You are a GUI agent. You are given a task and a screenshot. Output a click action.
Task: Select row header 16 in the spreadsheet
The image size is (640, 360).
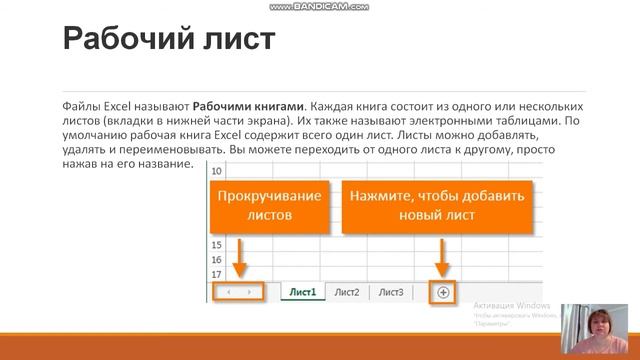pyautogui.click(x=216, y=260)
